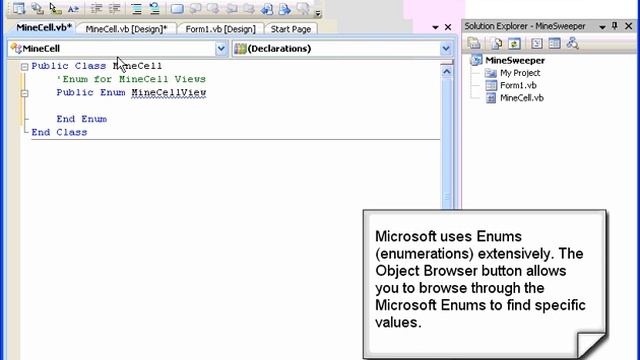This screenshot has width=640, height=360.
Task: Click the Clear All Bookmarks icon
Action: (x=303, y=8)
